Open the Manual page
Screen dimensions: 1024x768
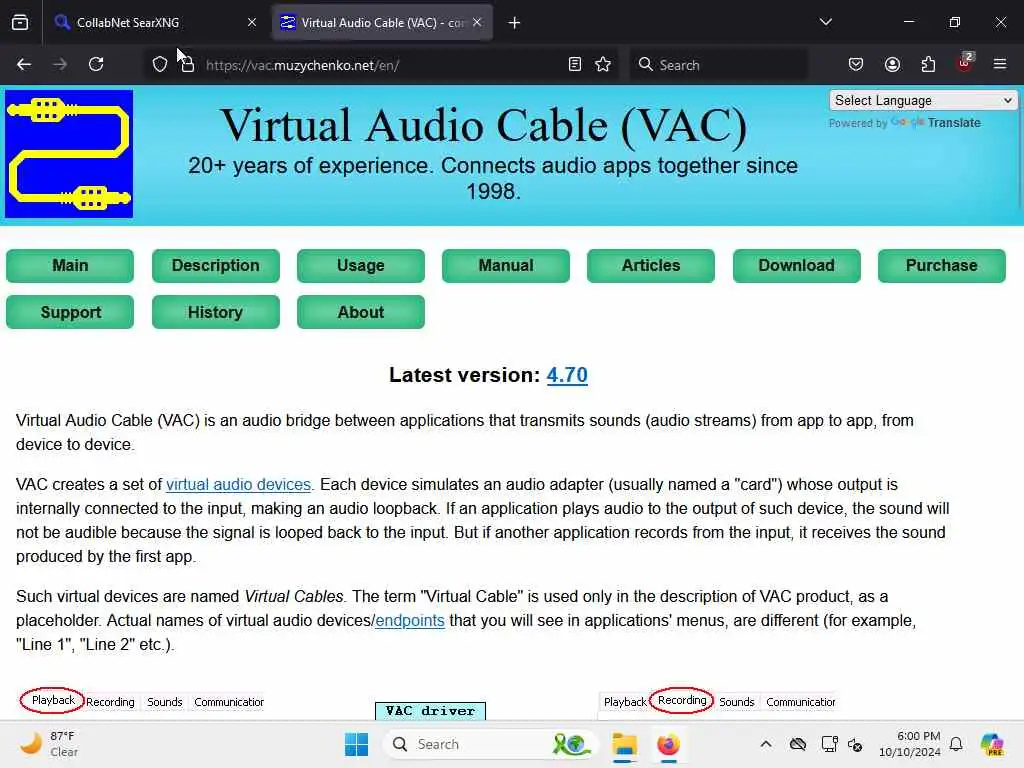click(x=505, y=266)
